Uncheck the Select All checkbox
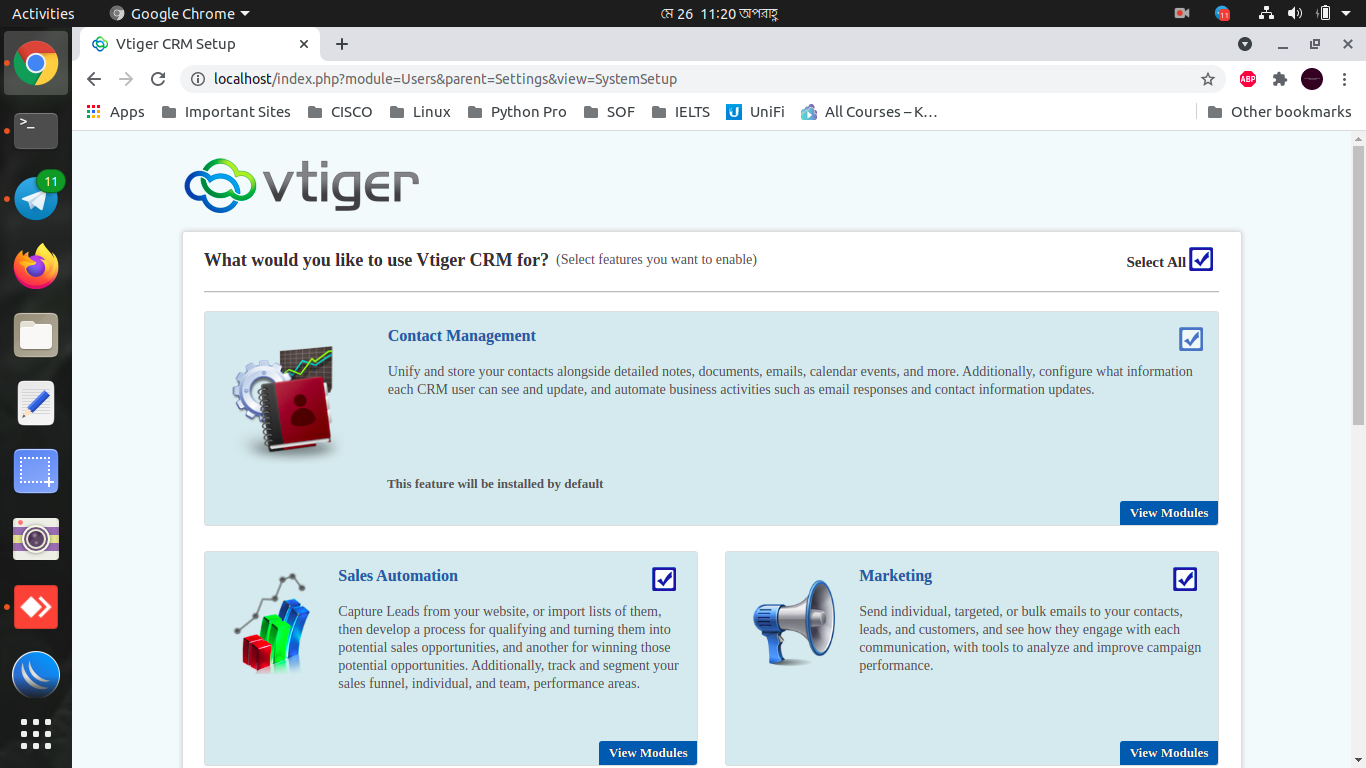 click(1200, 258)
